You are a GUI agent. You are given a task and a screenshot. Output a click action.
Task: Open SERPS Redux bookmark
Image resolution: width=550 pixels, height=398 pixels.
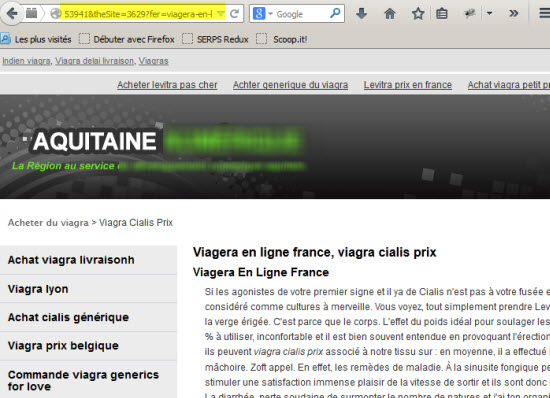pos(215,39)
